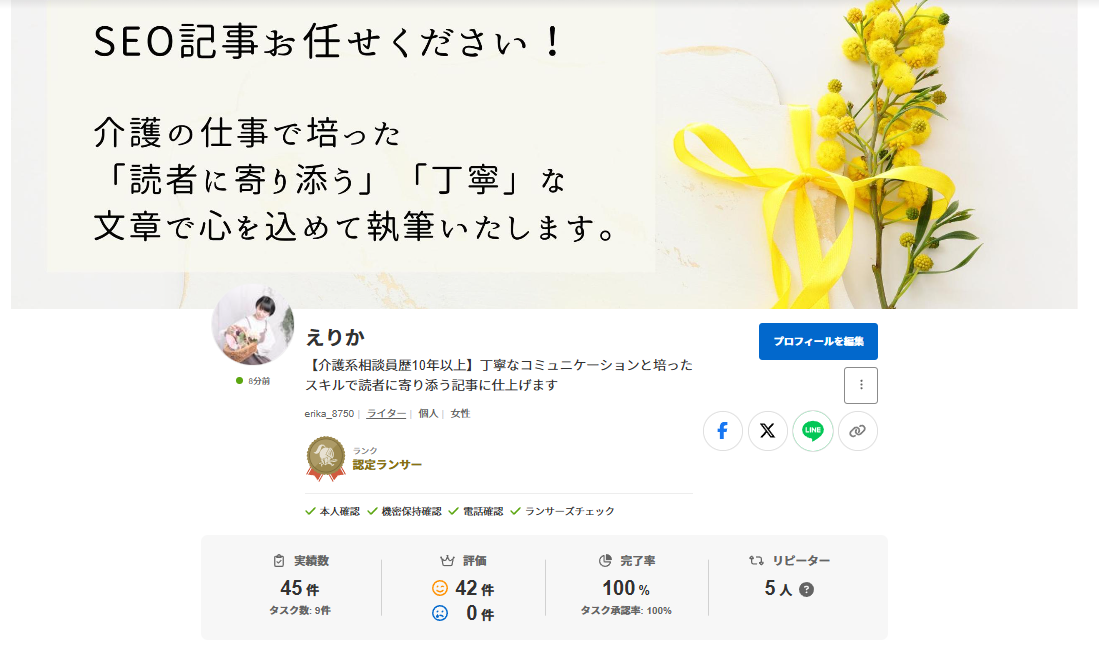Click the えりか profile avatar photo
Screen dimensions: 1099x646
253,324
